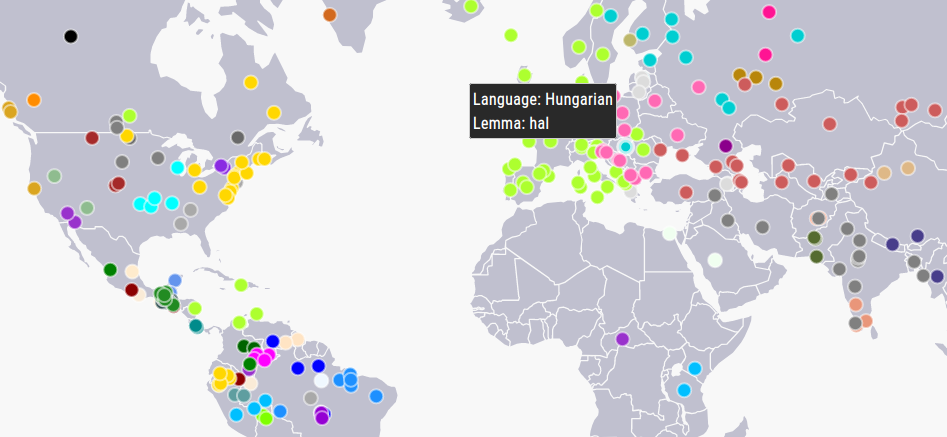This screenshot has height=437, width=947.
Task: Select the blue dot in eastern Brazil
Action: click(376, 396)
